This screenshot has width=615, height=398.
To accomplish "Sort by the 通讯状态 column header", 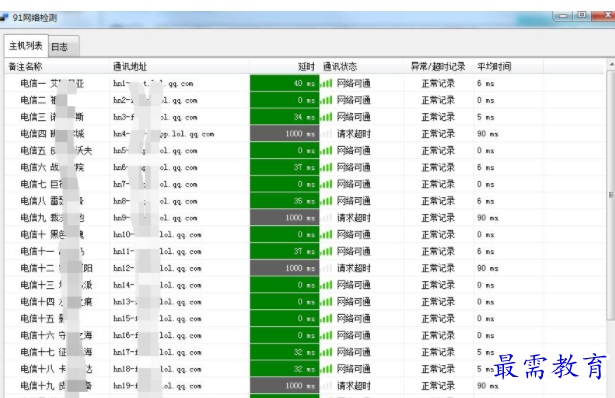I will [x=361, y=67].
